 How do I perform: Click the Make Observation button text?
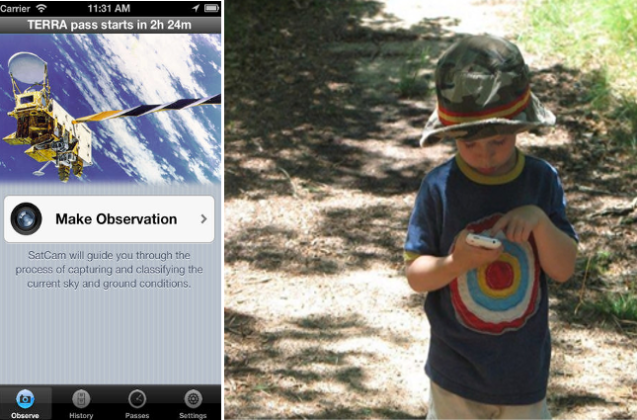pyautogui.click(x=116, y=219)
